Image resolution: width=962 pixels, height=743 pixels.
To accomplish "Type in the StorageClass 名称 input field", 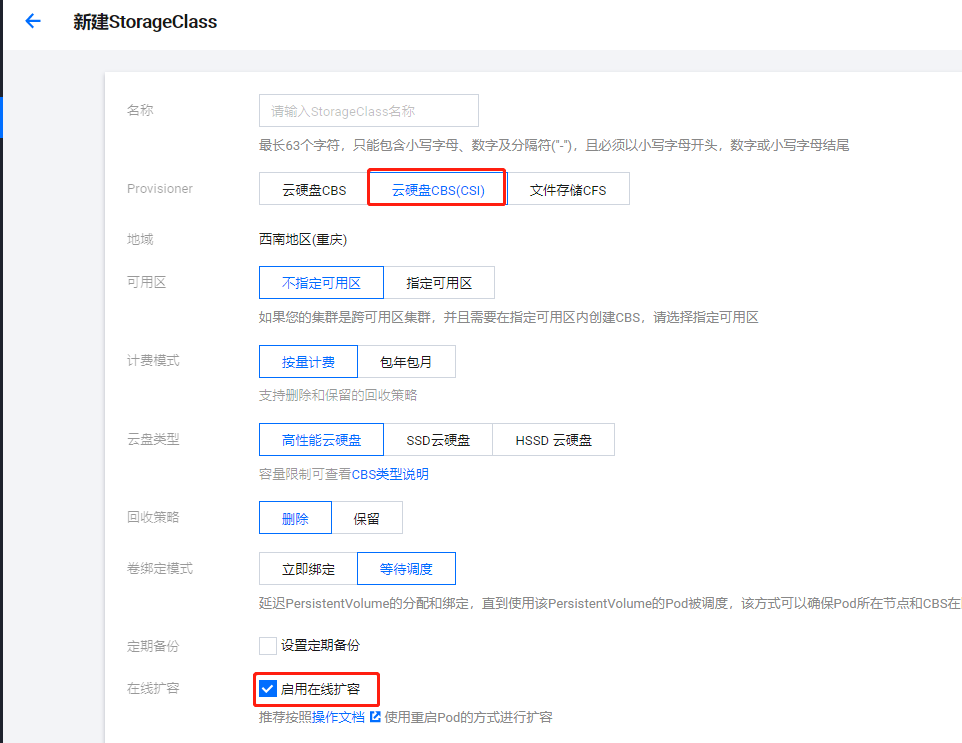I will pos(368,111).
